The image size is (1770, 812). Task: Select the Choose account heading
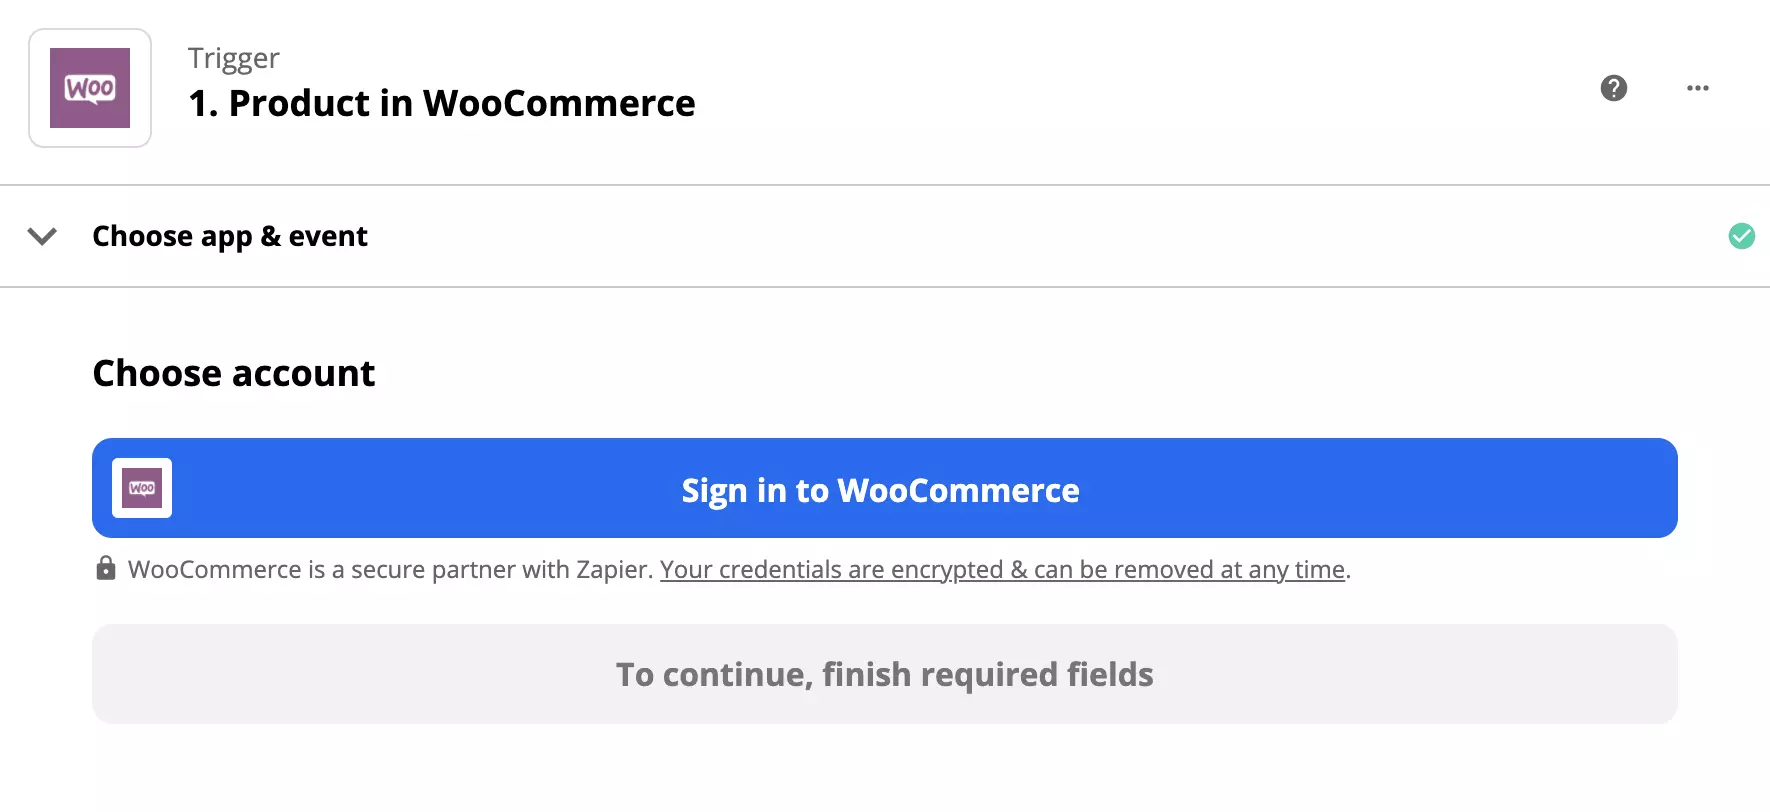click(233, 372)
